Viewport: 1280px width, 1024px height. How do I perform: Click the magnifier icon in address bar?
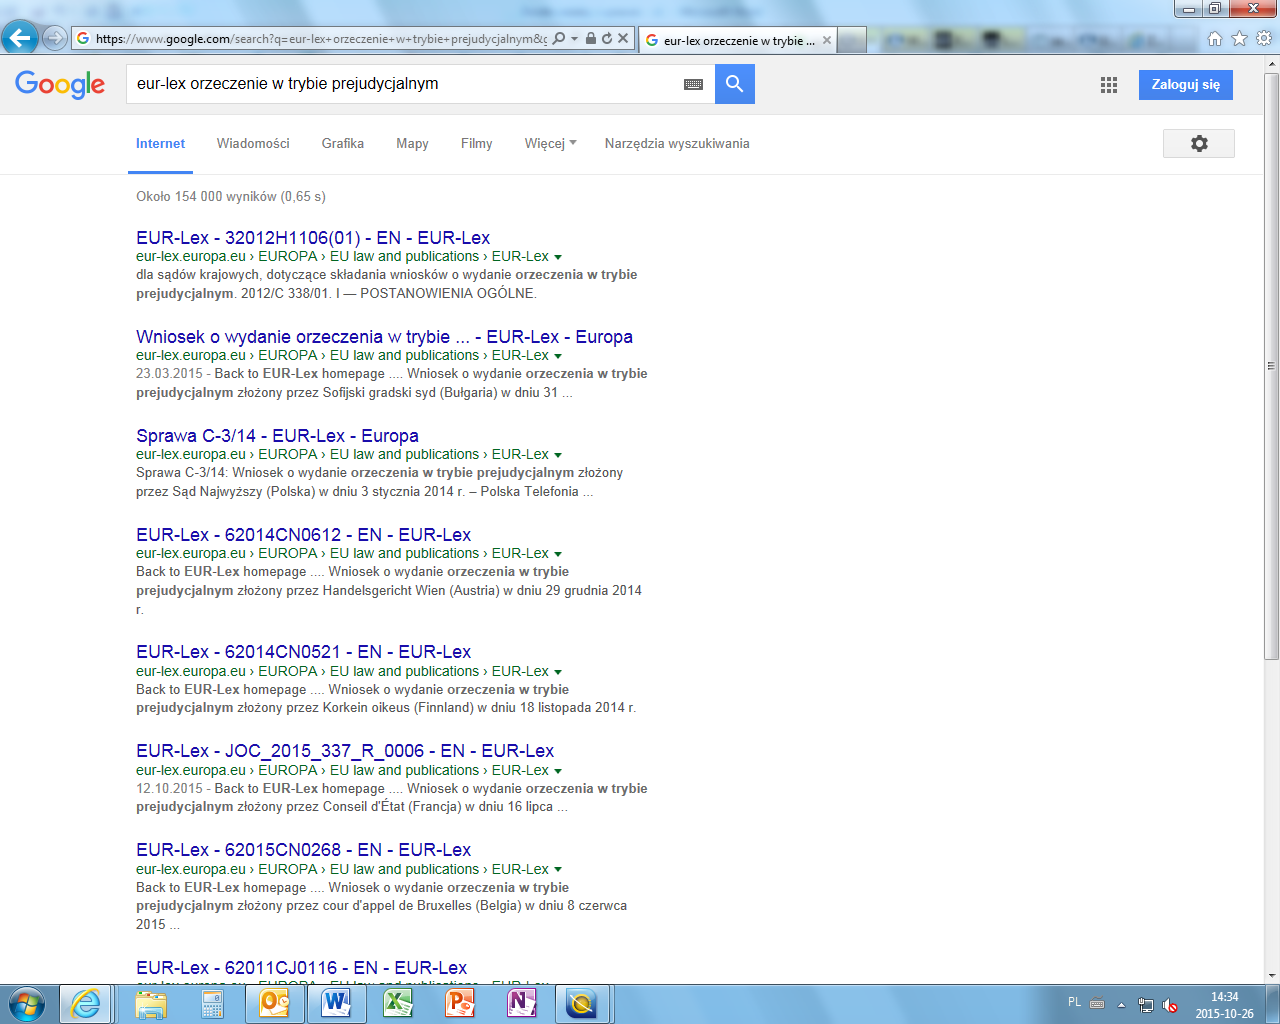point(559,39)
